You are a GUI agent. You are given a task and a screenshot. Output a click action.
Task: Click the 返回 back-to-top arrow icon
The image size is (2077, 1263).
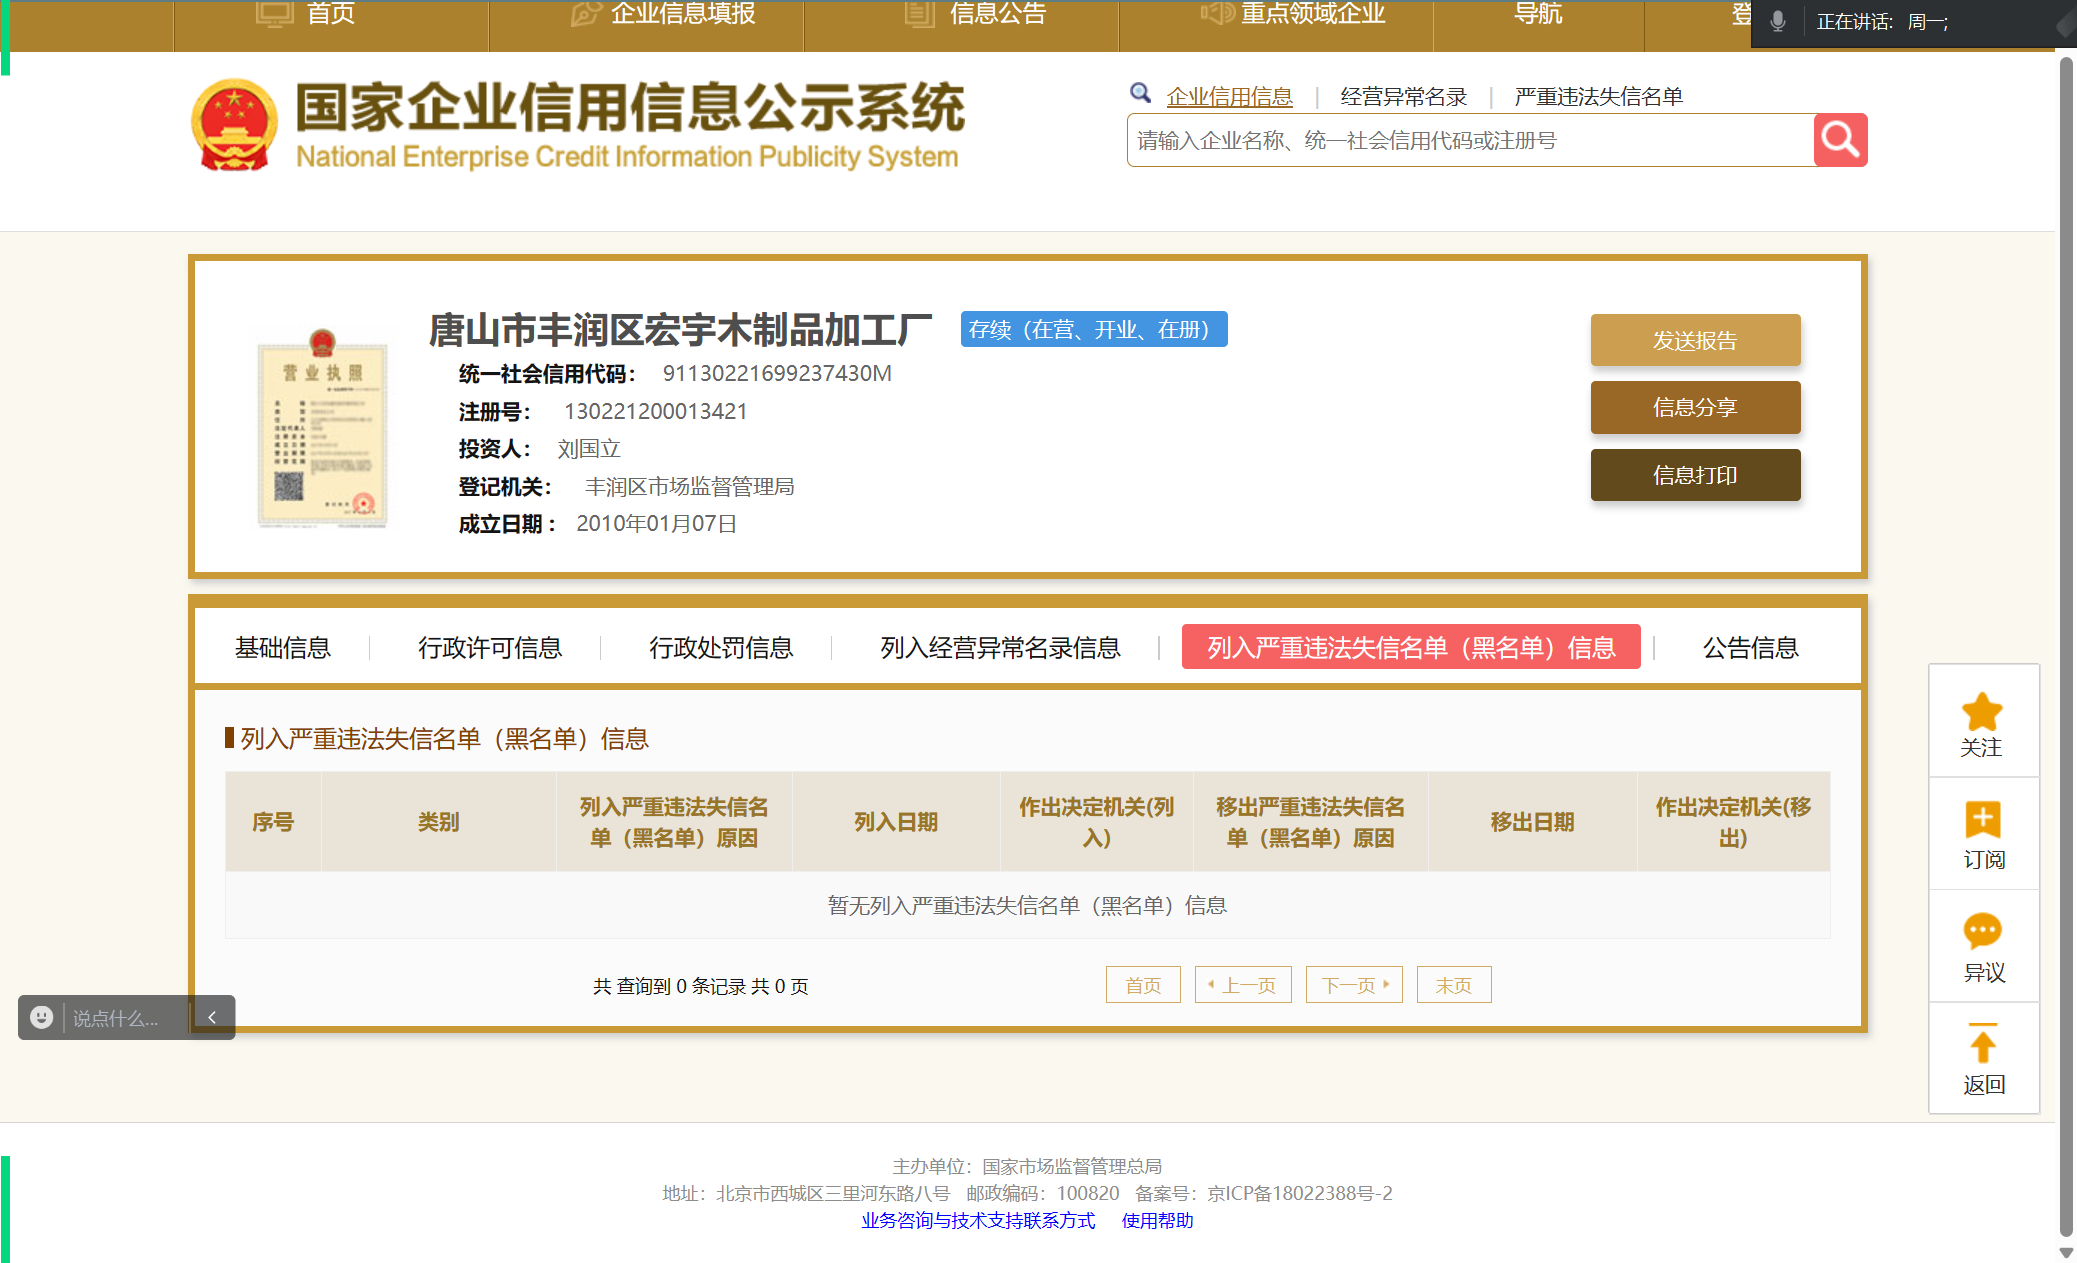tap(1983, 1043)
